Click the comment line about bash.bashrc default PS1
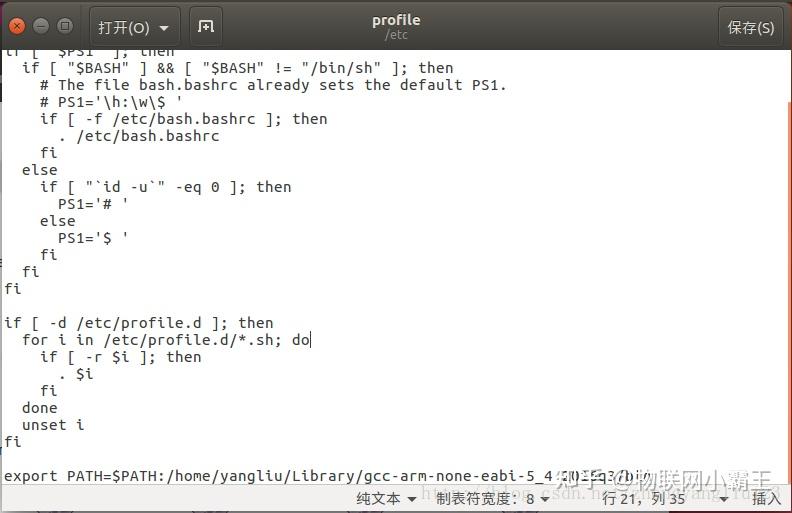792x513 pixels. coord(273,85)
